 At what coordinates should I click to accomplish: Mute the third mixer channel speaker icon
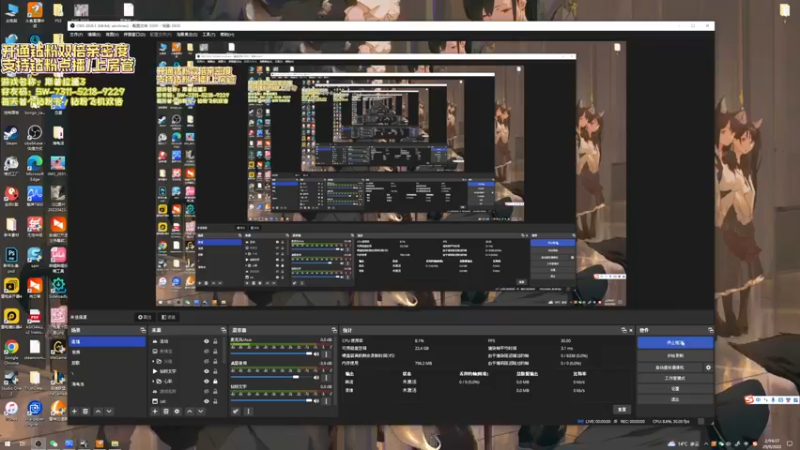coord(316,401)
